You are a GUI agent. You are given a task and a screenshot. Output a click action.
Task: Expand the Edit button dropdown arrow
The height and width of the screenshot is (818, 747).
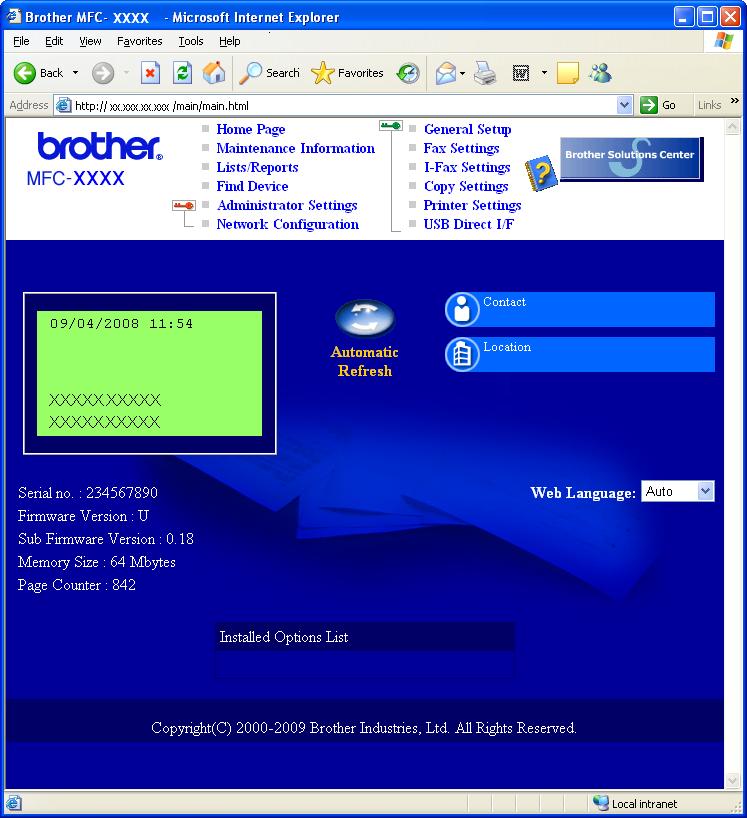point(544,73)
